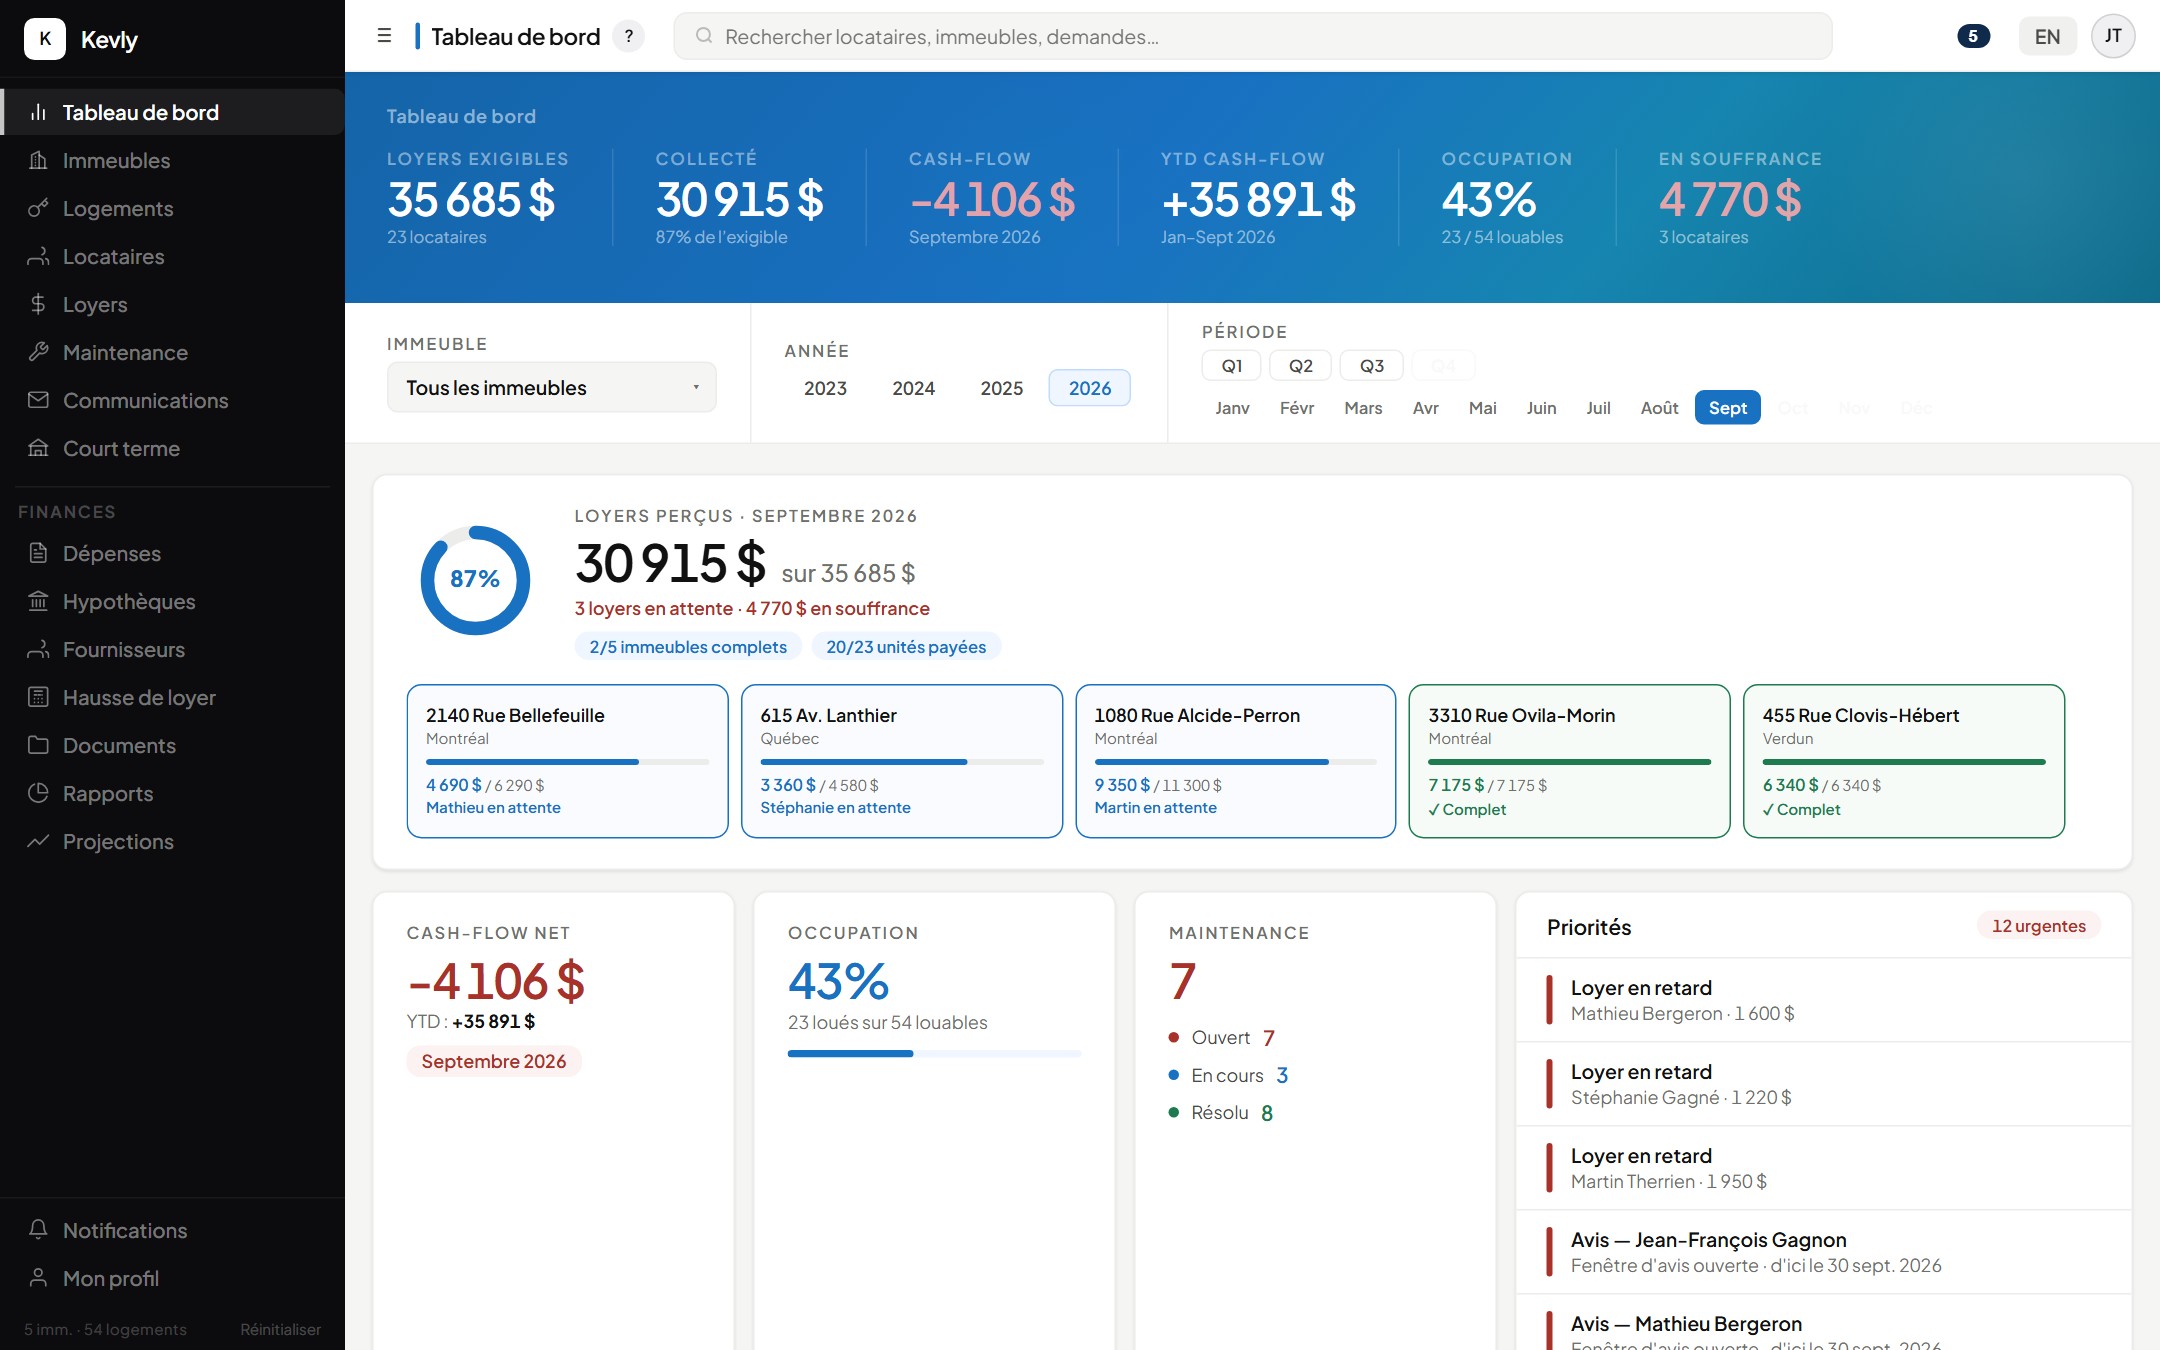This screenshot has width=2160, height=1350.
Task: Click the Hausse de loyer icon
Action: coord(38,697)
